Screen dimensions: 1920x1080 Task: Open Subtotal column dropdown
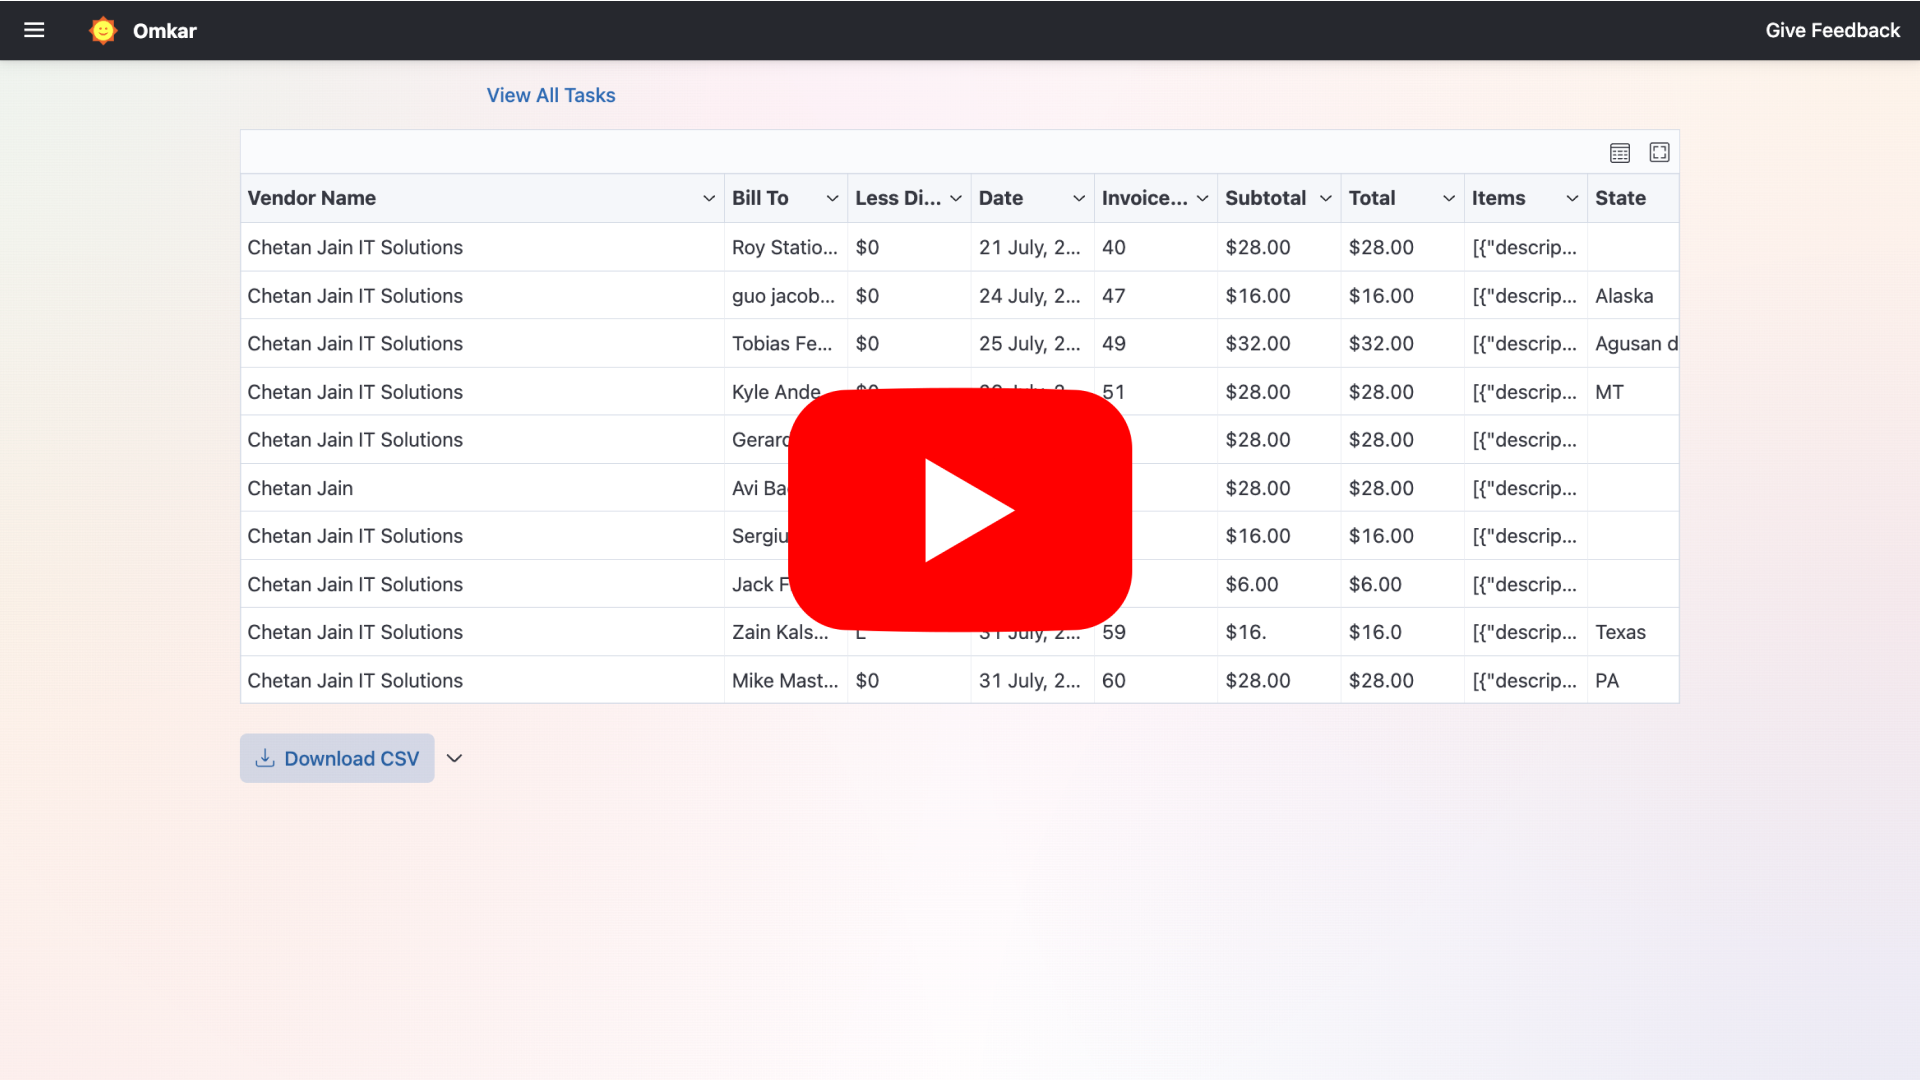(x=1326, y=198)
